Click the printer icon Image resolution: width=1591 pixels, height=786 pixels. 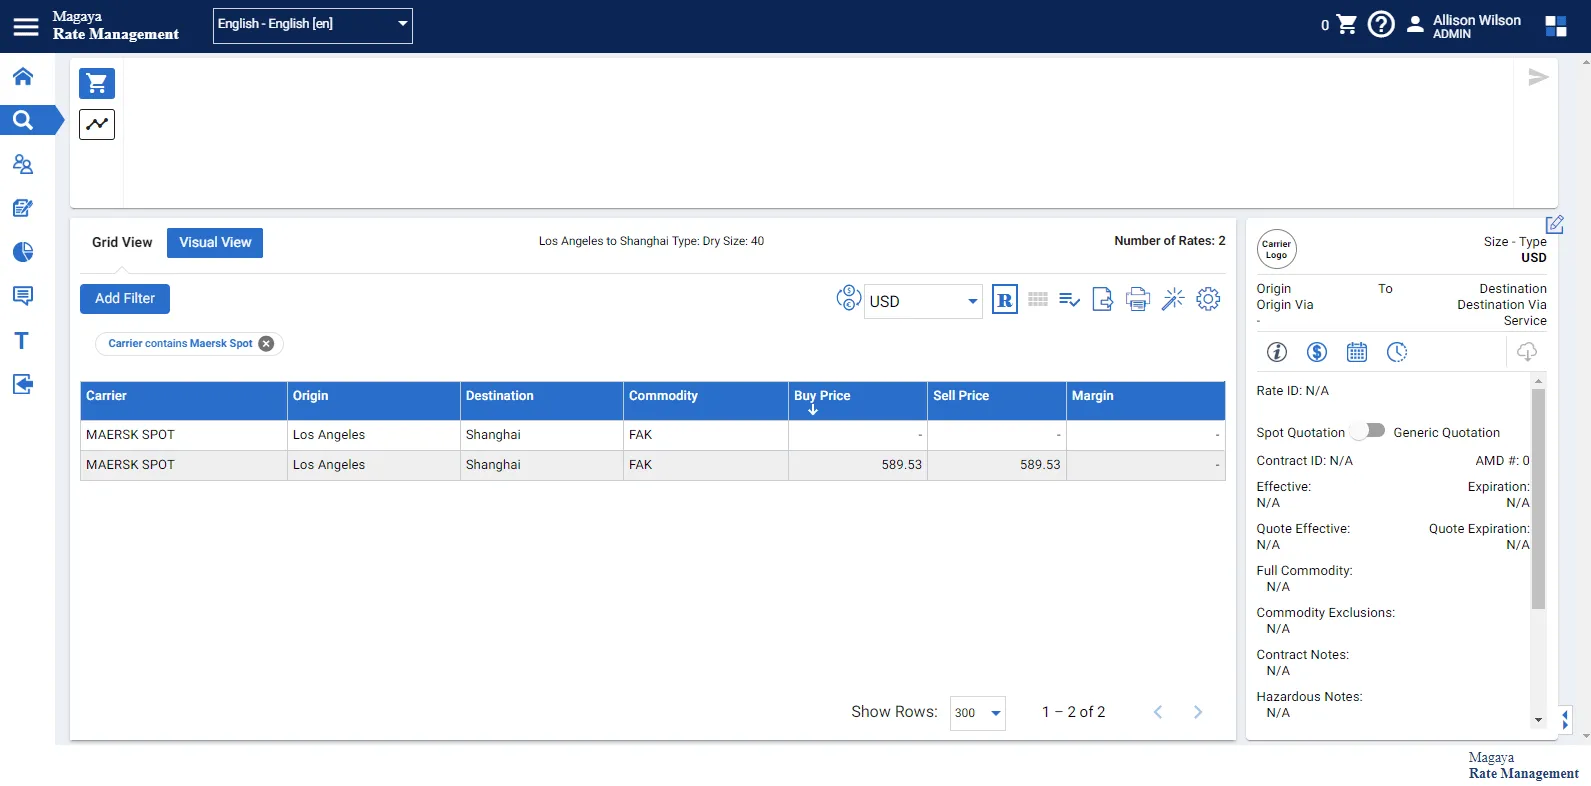[x=1137, y=299]
